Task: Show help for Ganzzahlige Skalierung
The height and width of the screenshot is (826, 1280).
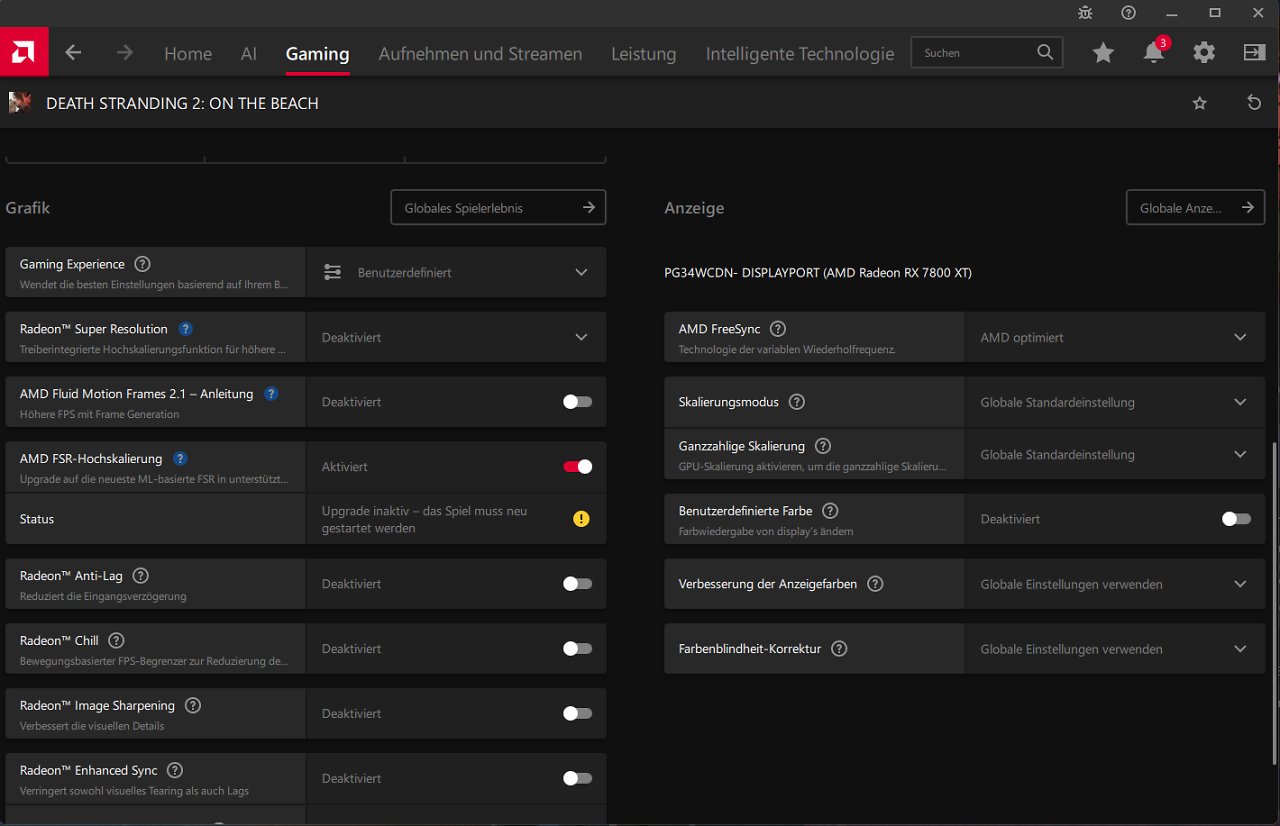Action: (823, 446)
